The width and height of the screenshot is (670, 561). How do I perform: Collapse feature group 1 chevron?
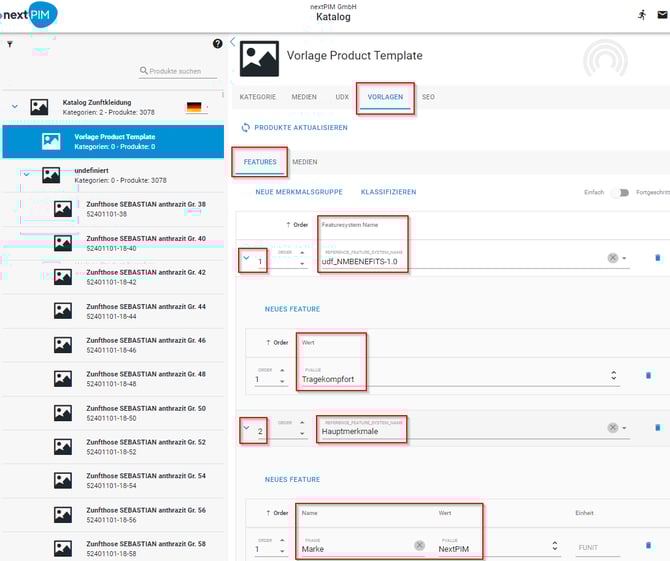[x=246, y=258]
